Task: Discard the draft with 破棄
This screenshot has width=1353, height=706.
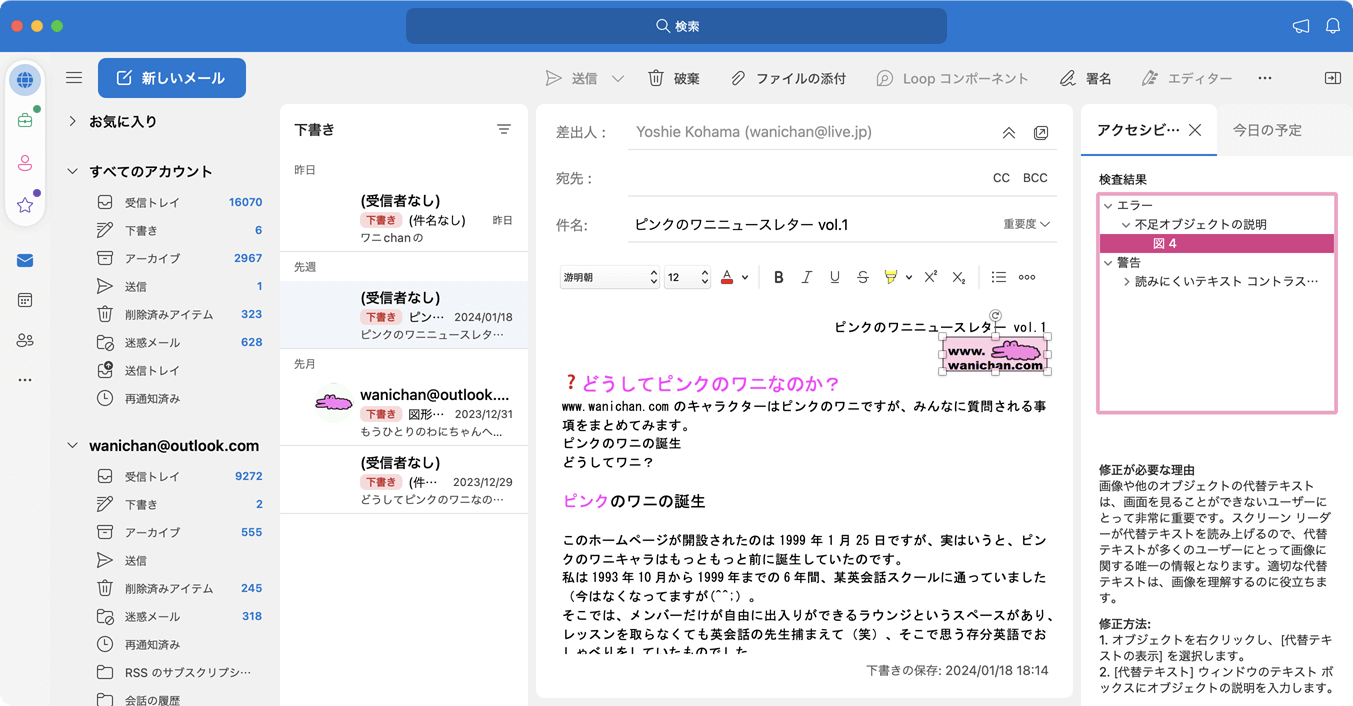Action: pyautogui.click(x=674, y=78)
